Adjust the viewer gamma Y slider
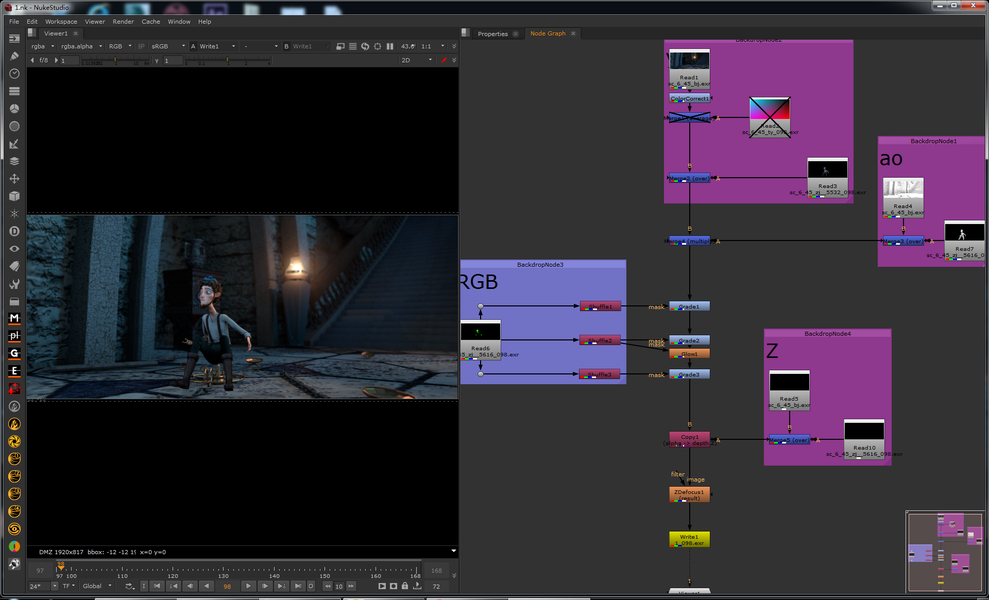Screen dimensions: 989x600 coord(228,61)
